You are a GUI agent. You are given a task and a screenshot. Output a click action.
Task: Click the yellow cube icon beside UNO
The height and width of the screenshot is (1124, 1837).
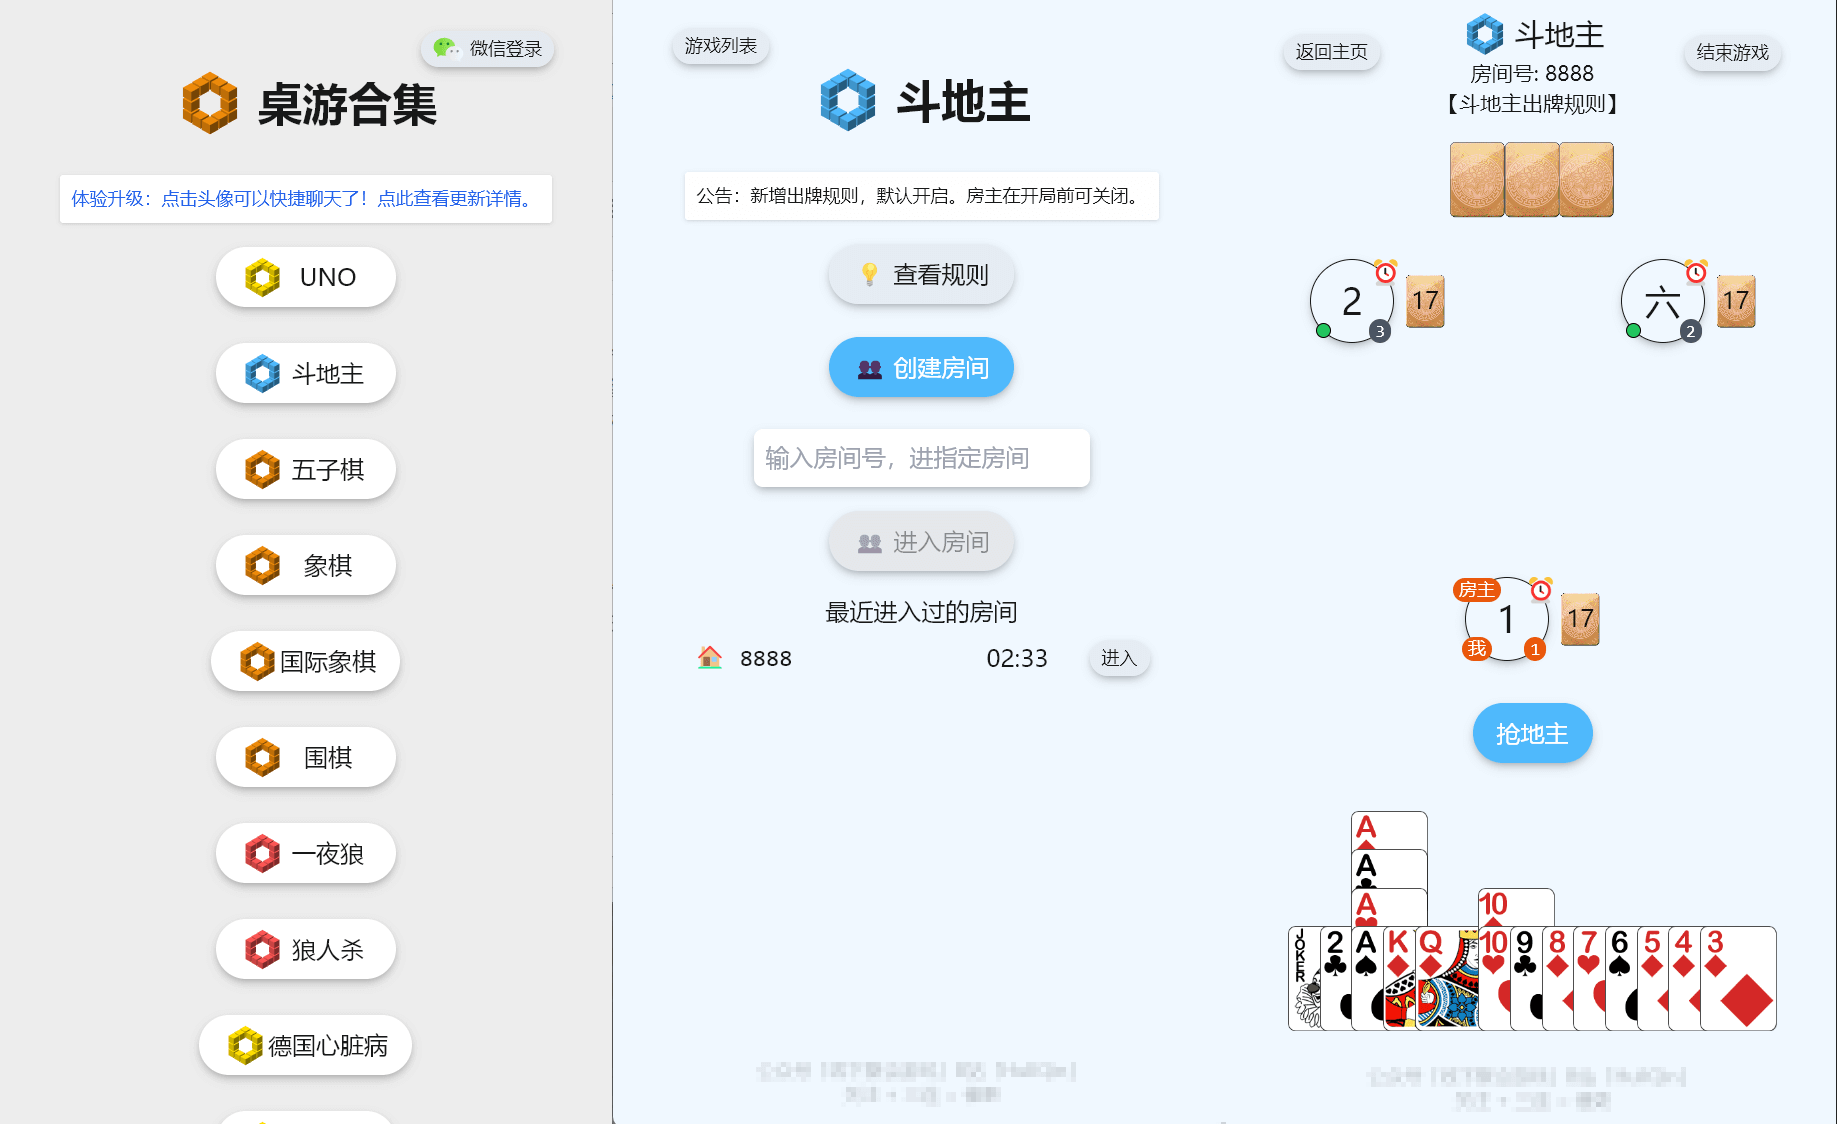pyautogui.click(x=263, y=277)
